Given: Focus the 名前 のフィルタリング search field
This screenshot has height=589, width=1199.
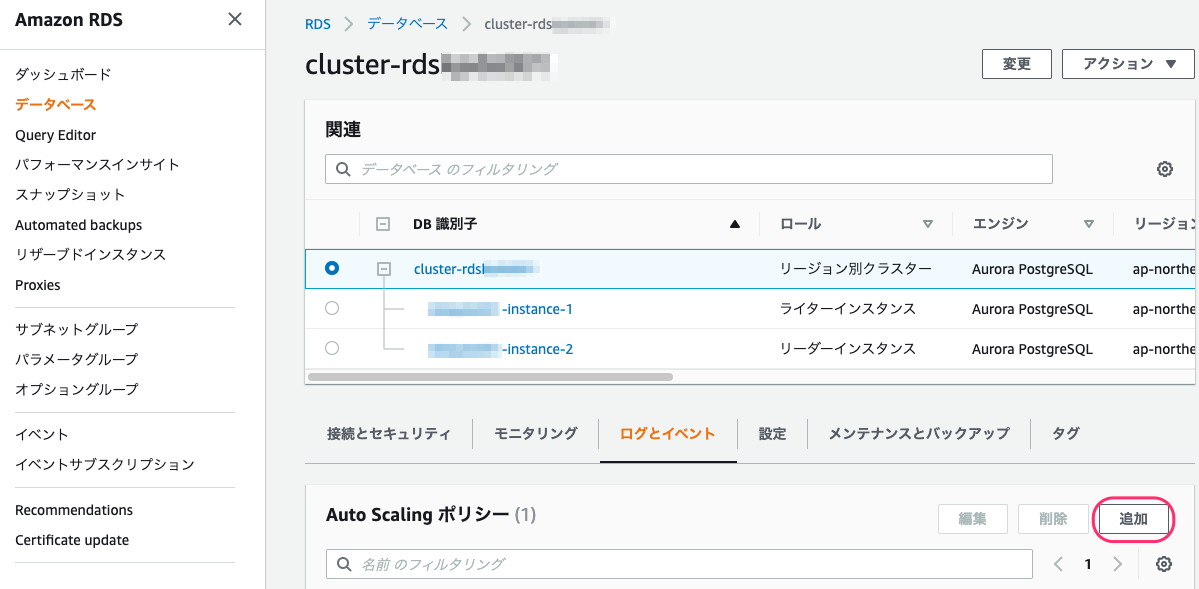Looking at the screenshot, I should 679,565.
